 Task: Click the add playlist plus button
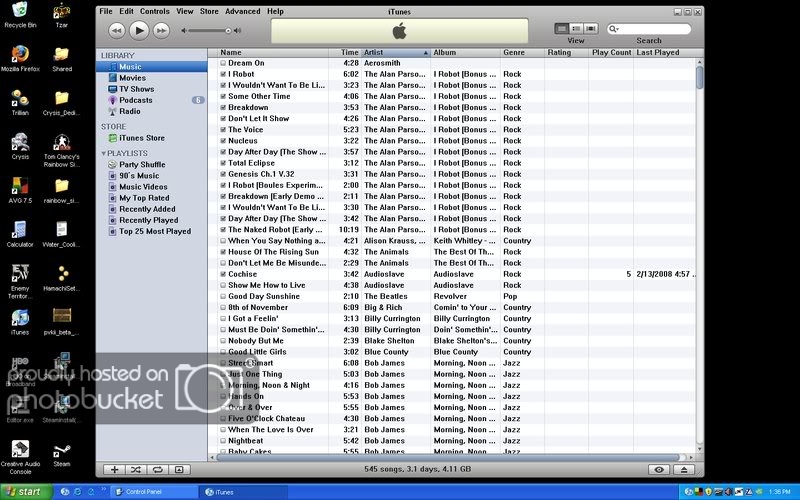click(114, 470)
